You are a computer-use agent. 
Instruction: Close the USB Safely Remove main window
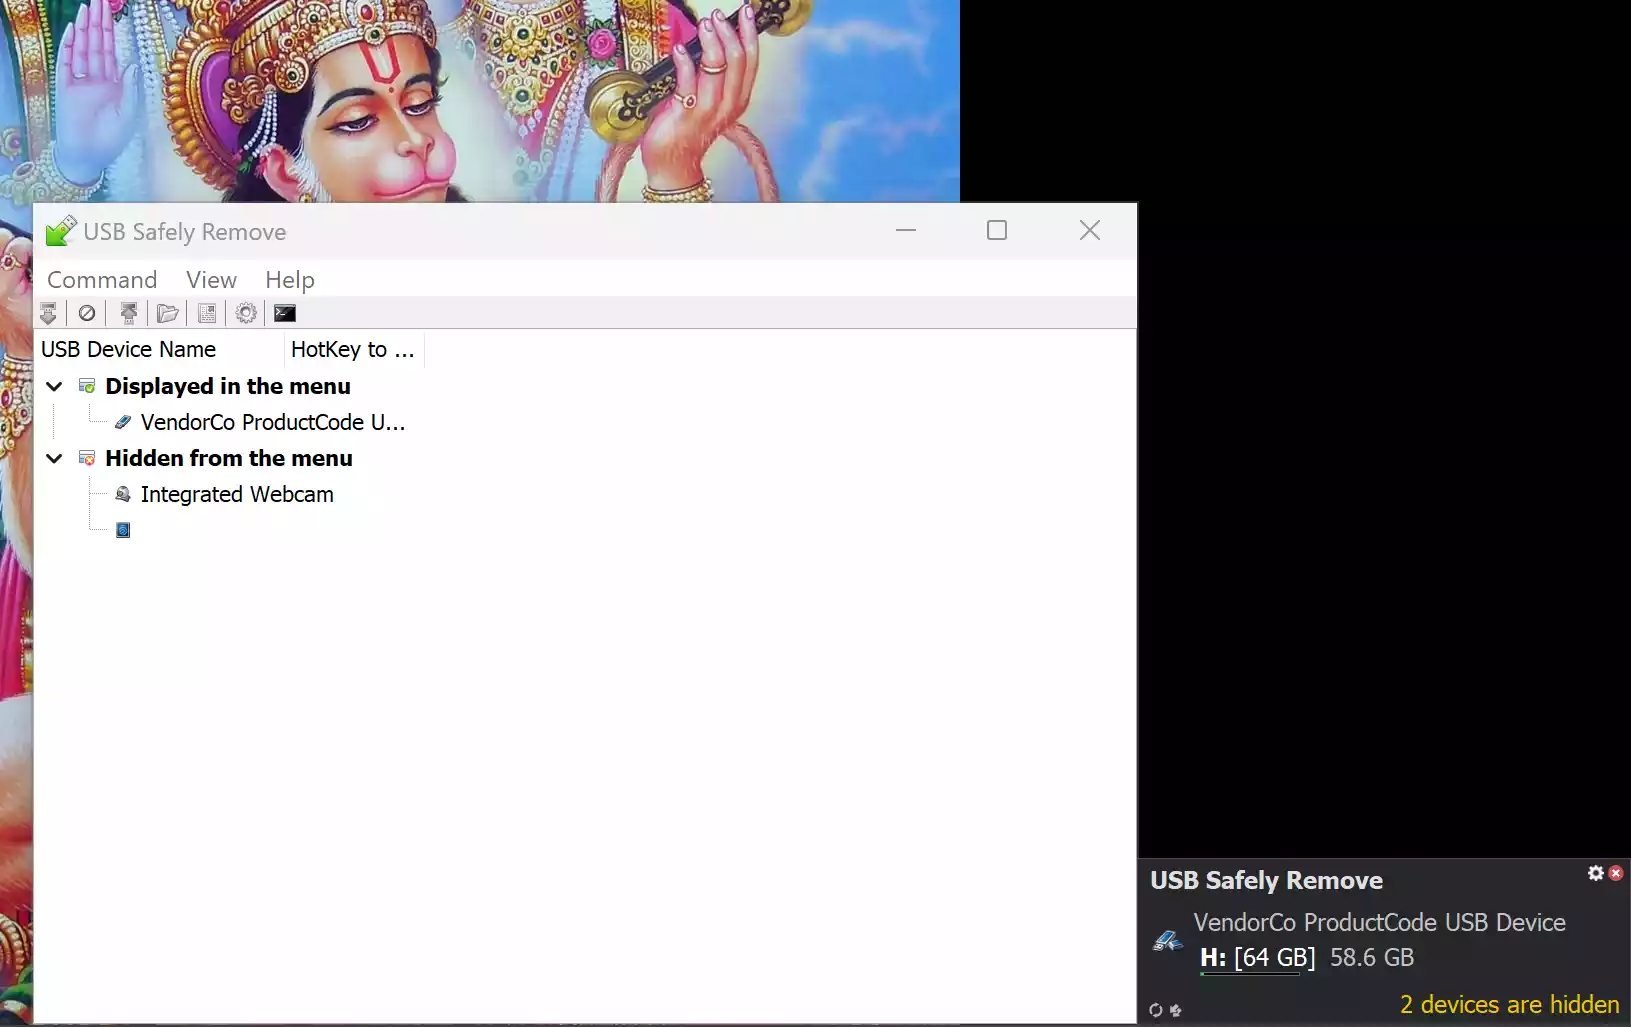(x=1090, y=231)
